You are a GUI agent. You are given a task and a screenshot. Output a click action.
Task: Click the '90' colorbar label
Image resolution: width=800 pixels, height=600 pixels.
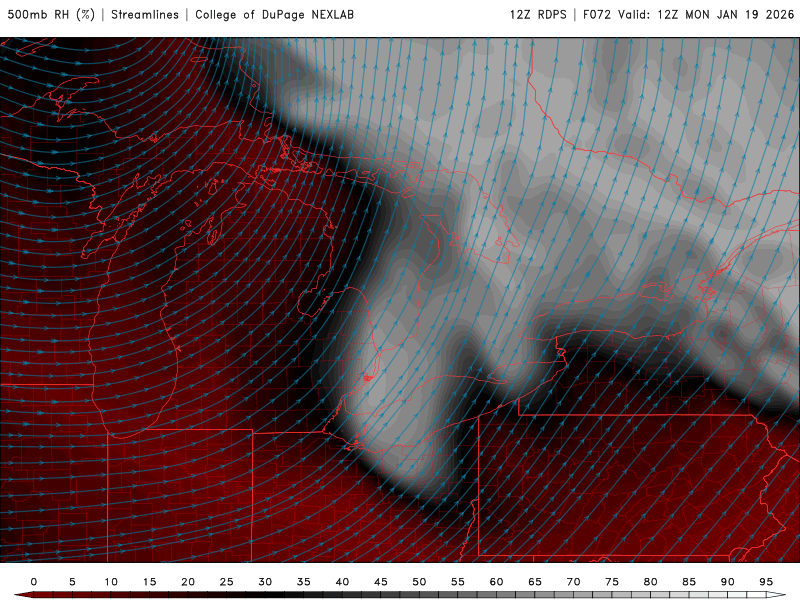(727, 582)
